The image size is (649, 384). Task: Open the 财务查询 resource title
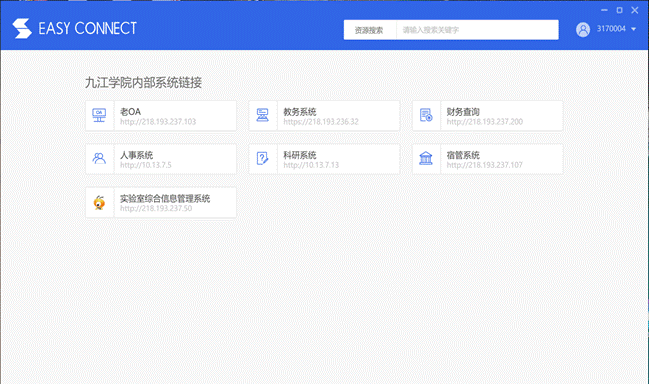463,112
